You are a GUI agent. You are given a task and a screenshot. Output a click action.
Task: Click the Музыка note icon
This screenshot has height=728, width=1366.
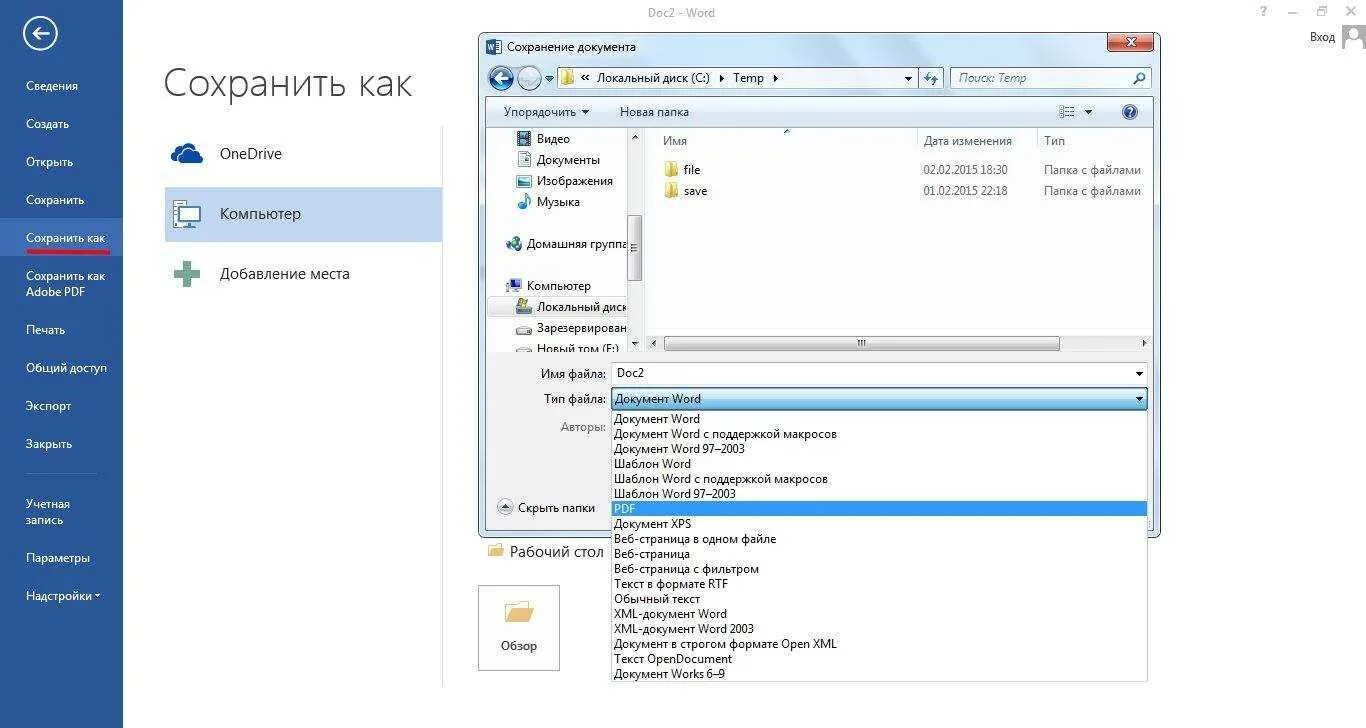524,202
